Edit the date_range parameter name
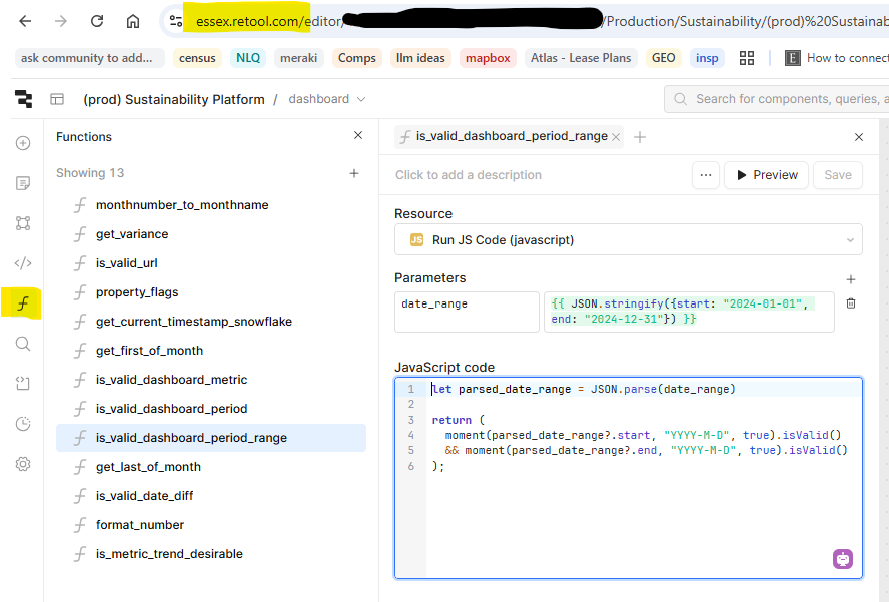 tap(467, 311)
